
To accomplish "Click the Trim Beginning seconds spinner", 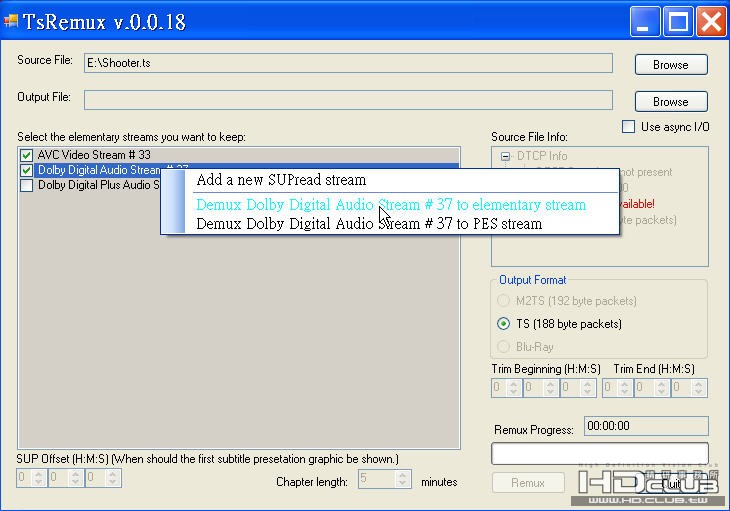I will 577,388.
